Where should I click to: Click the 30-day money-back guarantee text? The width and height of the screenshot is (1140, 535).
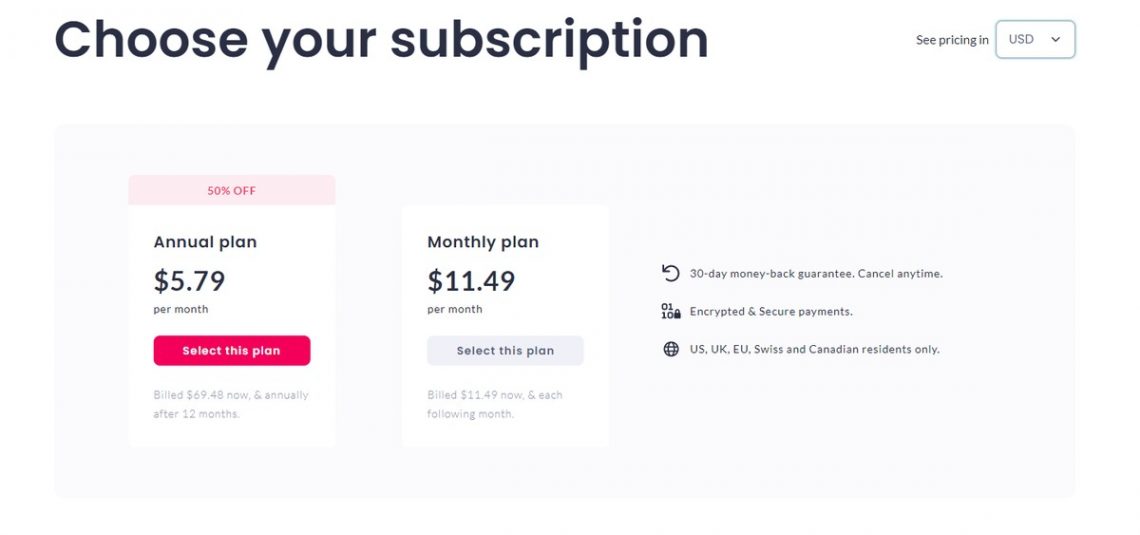coord(816,273)
